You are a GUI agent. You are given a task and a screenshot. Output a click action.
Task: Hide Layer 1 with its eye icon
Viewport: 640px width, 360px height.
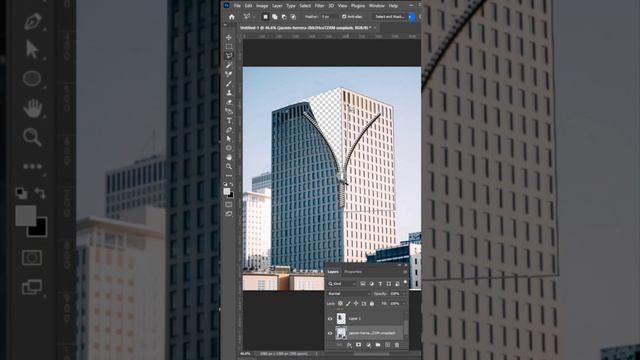pos(330,318)
